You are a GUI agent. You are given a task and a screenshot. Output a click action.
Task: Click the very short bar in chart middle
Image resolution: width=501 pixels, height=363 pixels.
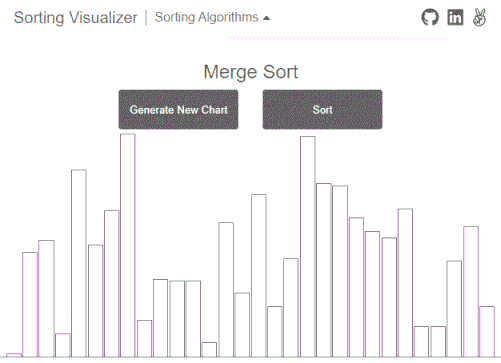[209, 350]
